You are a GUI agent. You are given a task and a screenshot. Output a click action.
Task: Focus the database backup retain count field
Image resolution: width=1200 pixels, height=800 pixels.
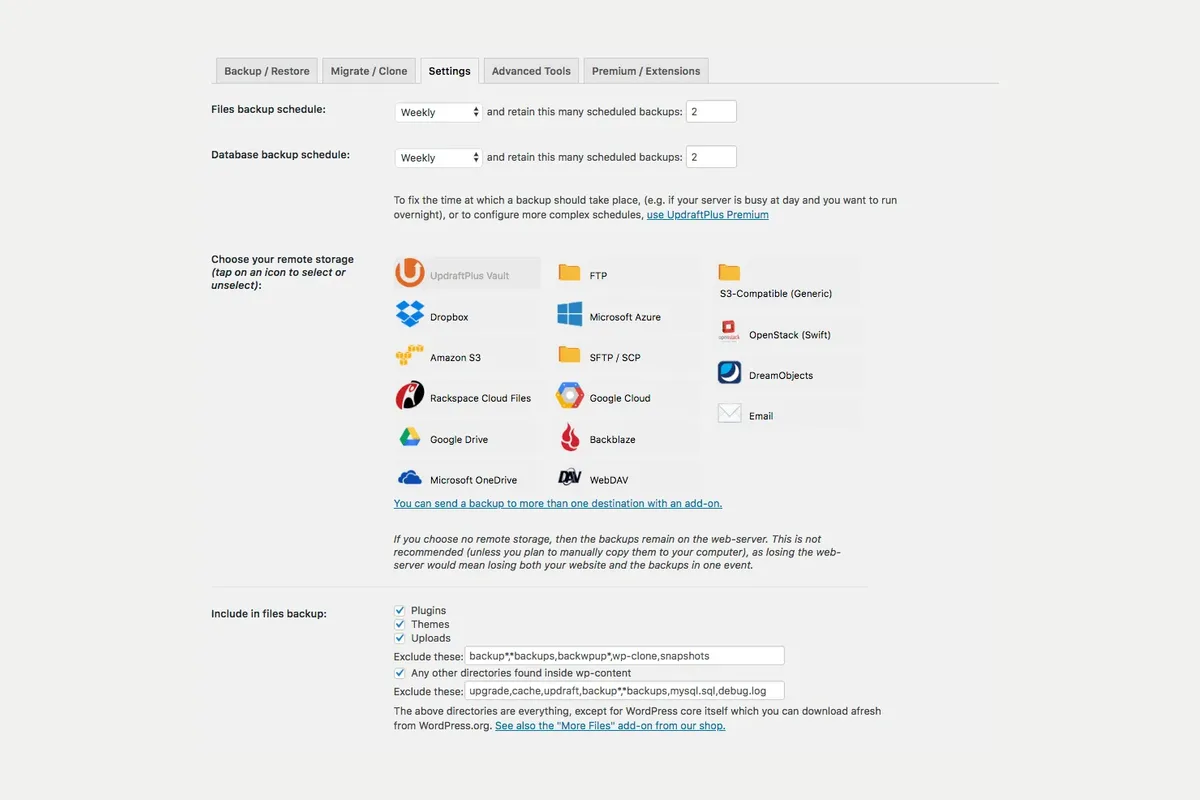click(x=711, y=156)
